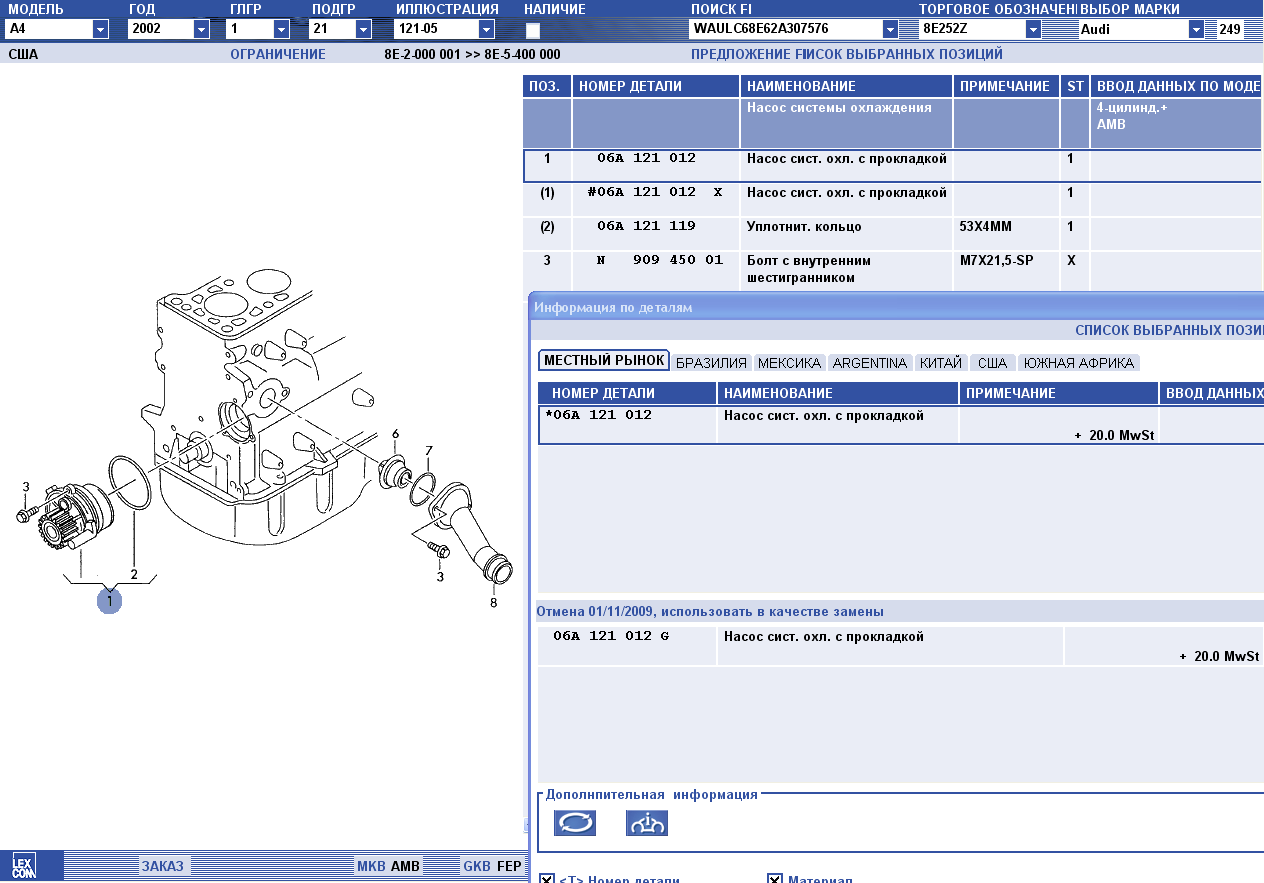Toggle the НАЛИЧИЕ checkbox
The height and width of the screenshot is (883, 1264).
pyautogui.click(x=533, y=31)
